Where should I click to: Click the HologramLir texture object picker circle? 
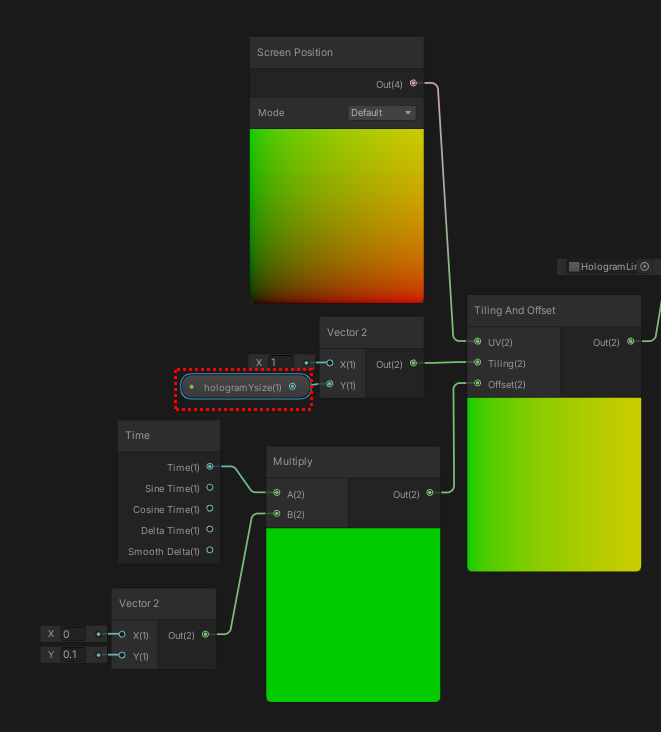click(x=645, y=266)
